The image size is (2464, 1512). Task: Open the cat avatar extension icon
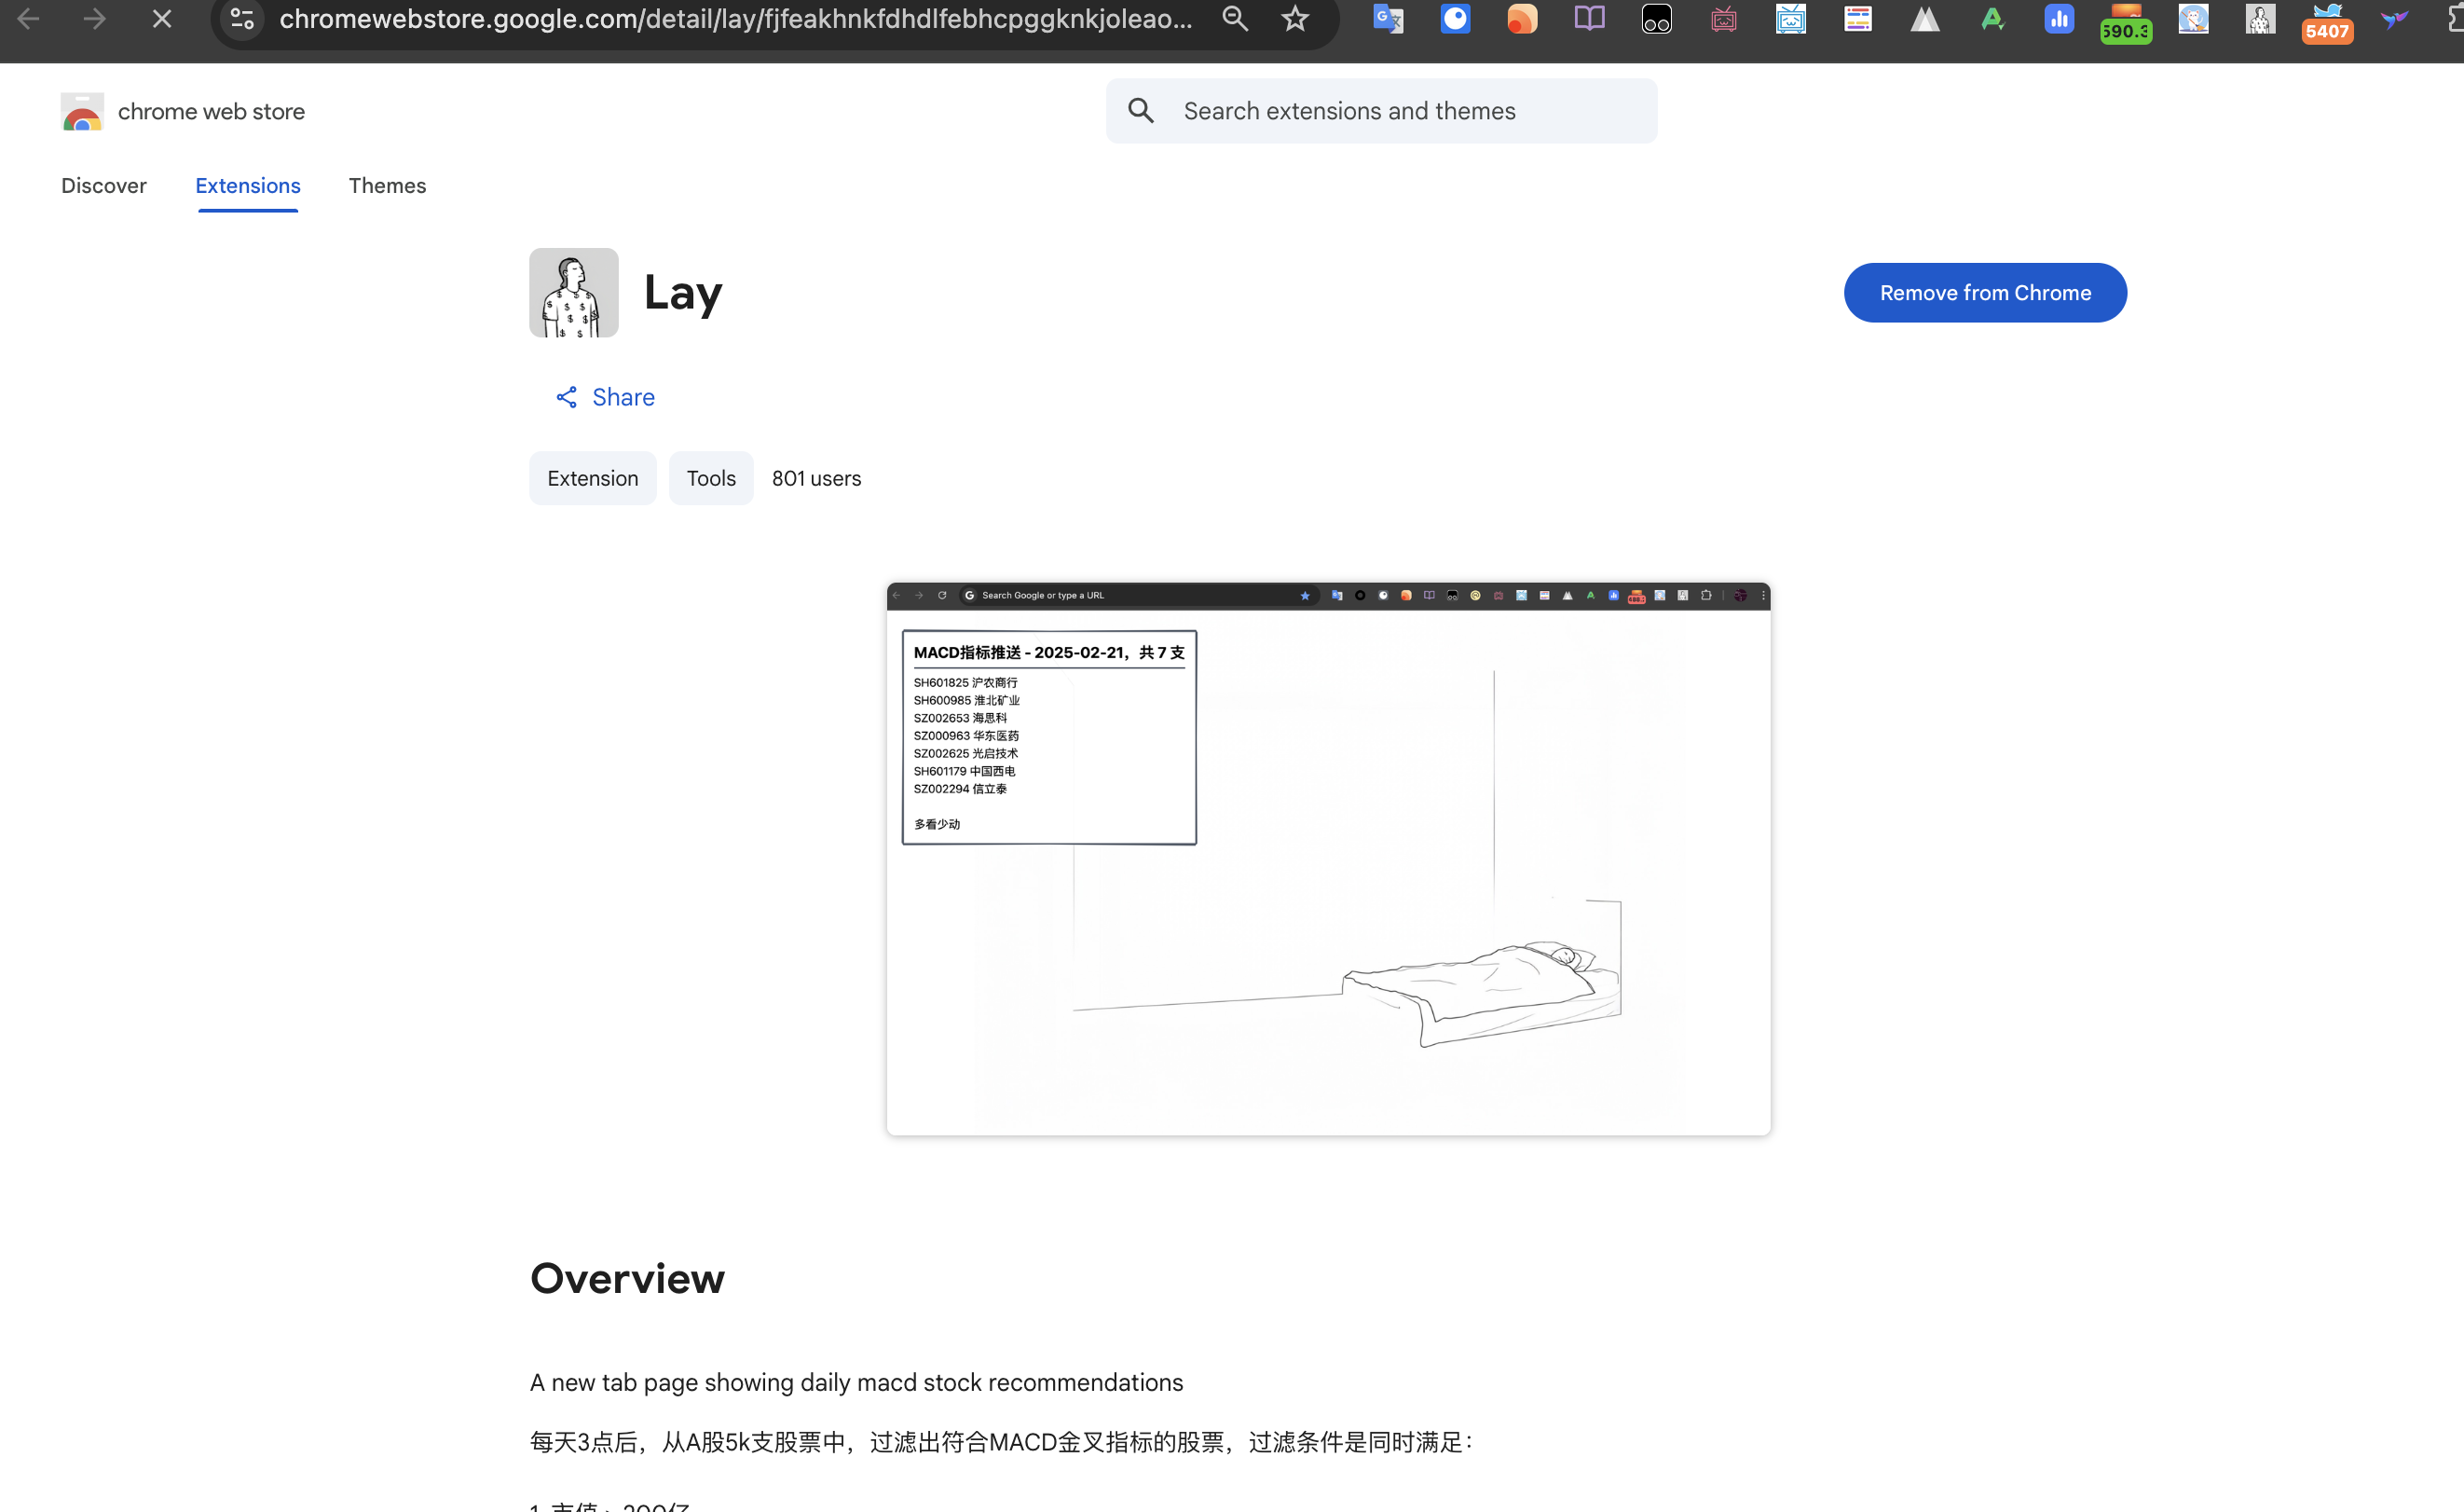pyautogui.click(x=2193, y=19)
